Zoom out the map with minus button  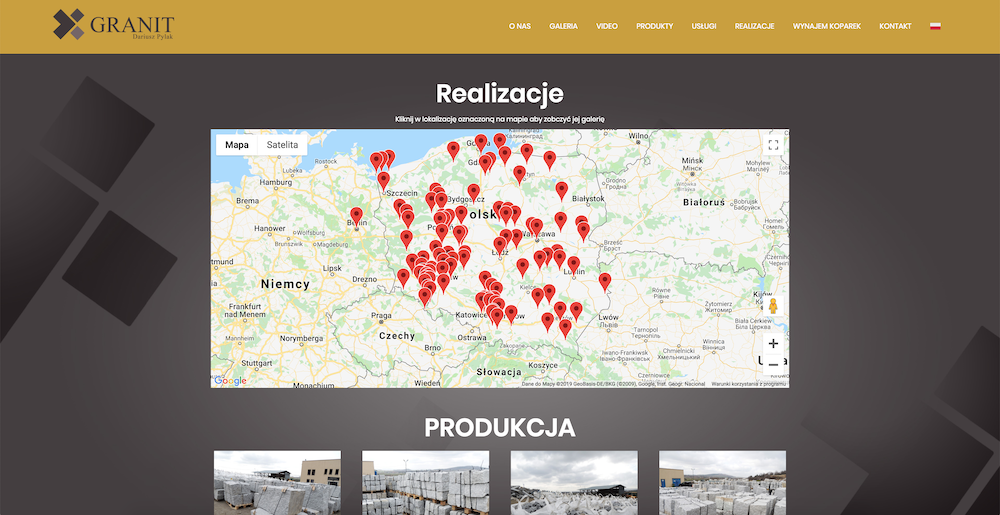(x=772, y=365)
